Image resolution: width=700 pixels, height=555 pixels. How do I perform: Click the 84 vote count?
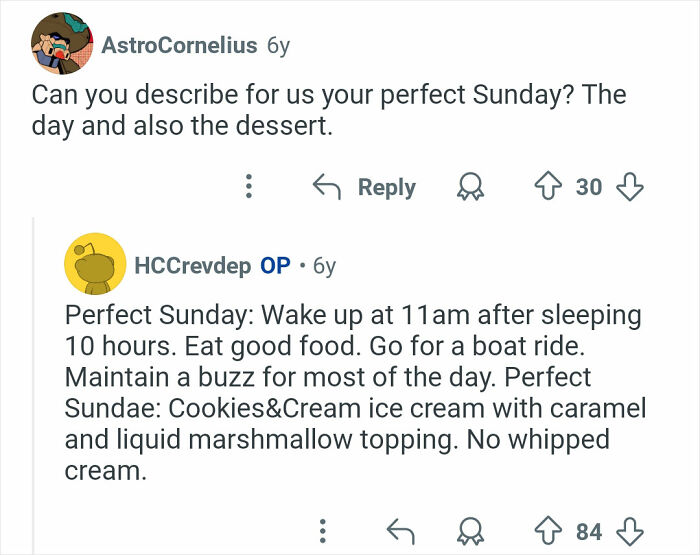pos(590,528)
